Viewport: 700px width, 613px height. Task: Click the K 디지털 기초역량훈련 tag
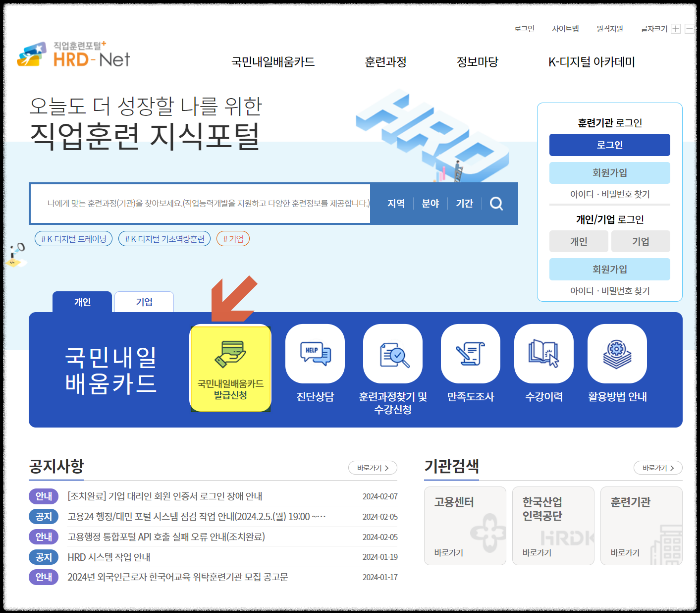pyautogui.click(x=164, y=239)
